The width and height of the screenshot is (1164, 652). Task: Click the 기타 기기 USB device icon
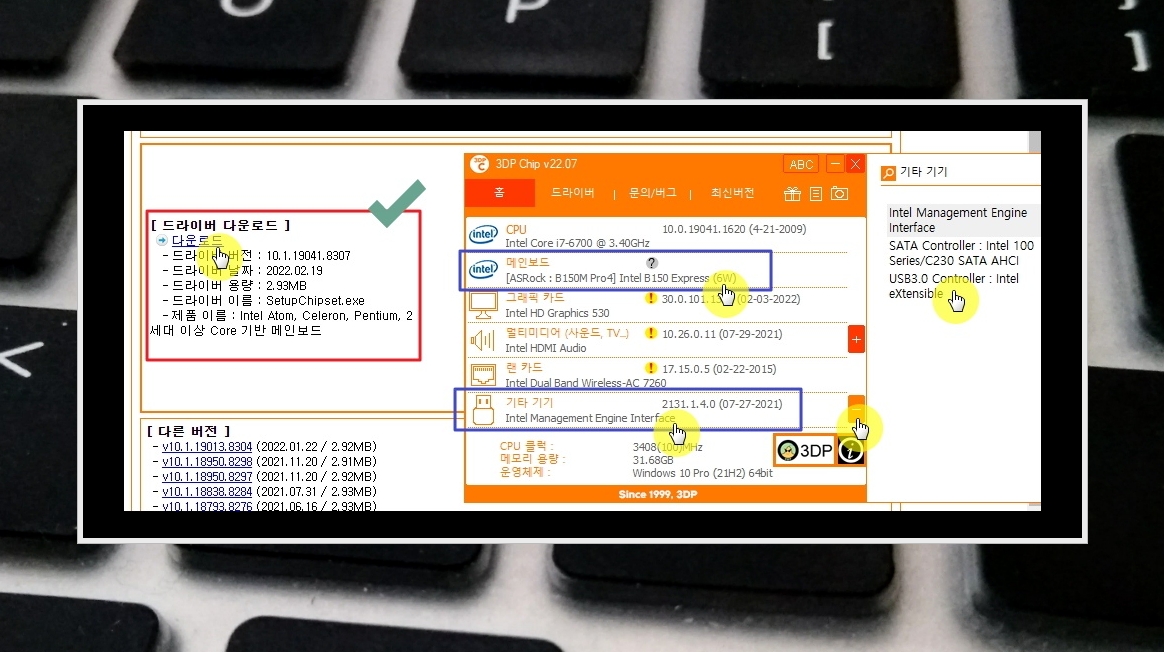[483, 409]
